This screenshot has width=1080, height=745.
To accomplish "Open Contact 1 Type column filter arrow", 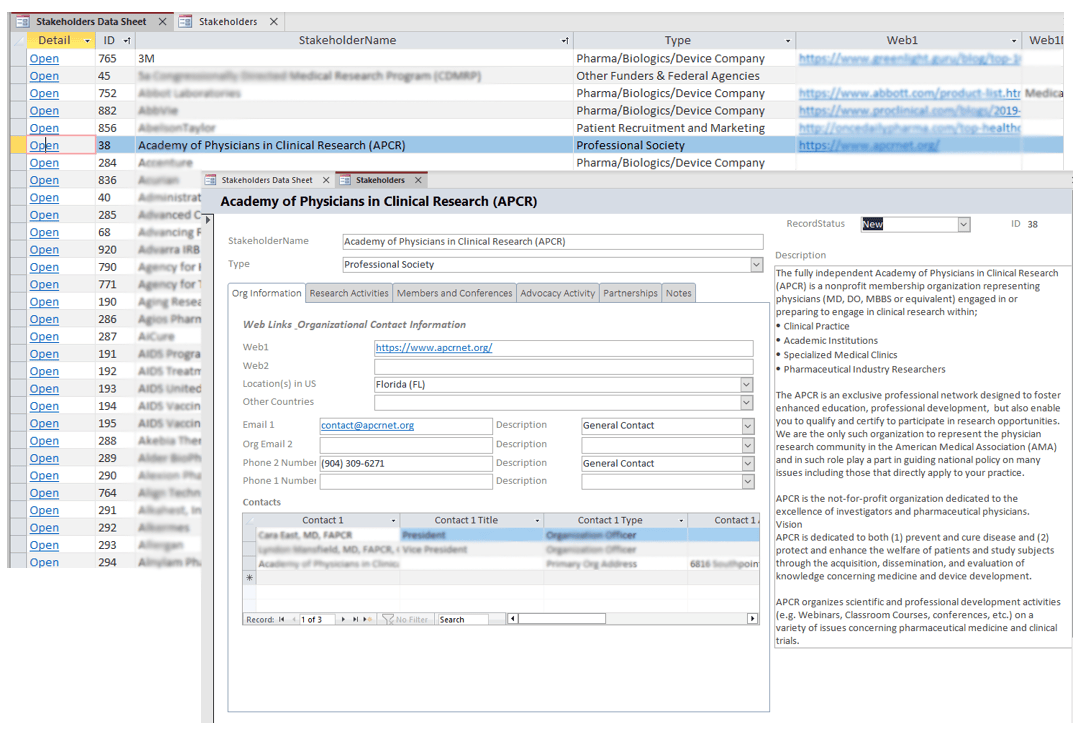I will point(681,521).
